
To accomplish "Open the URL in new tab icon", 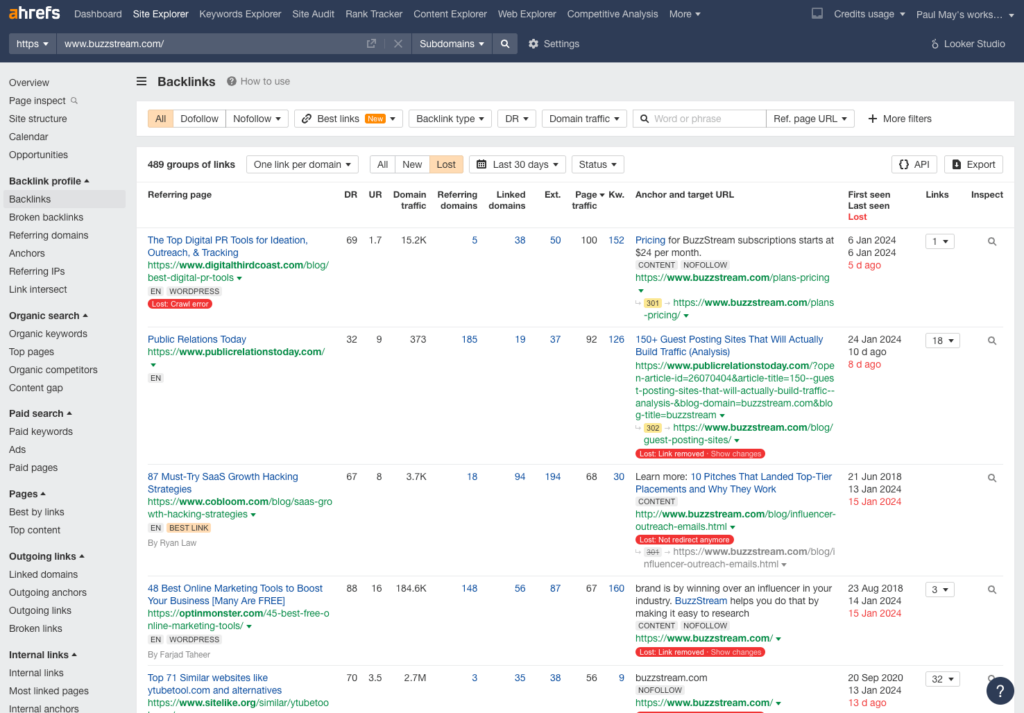I will (372, 44).
